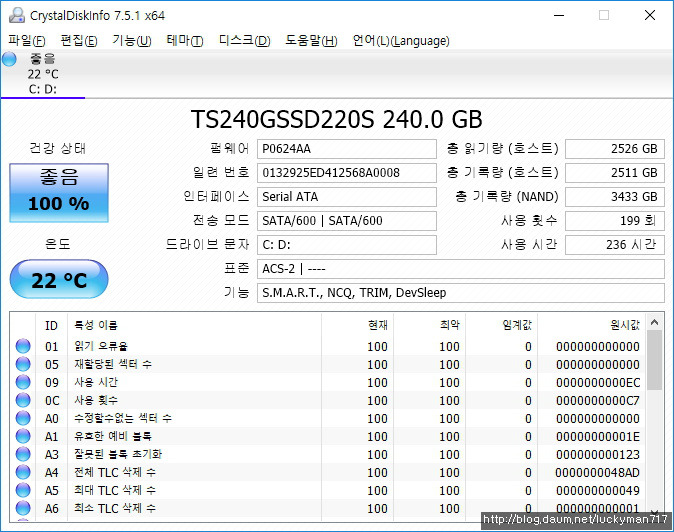This screenshot has width=674, height=532.
Task: Click status orb for row A5 최대 TLC 삭제 수
Action: tap(23, 490)
